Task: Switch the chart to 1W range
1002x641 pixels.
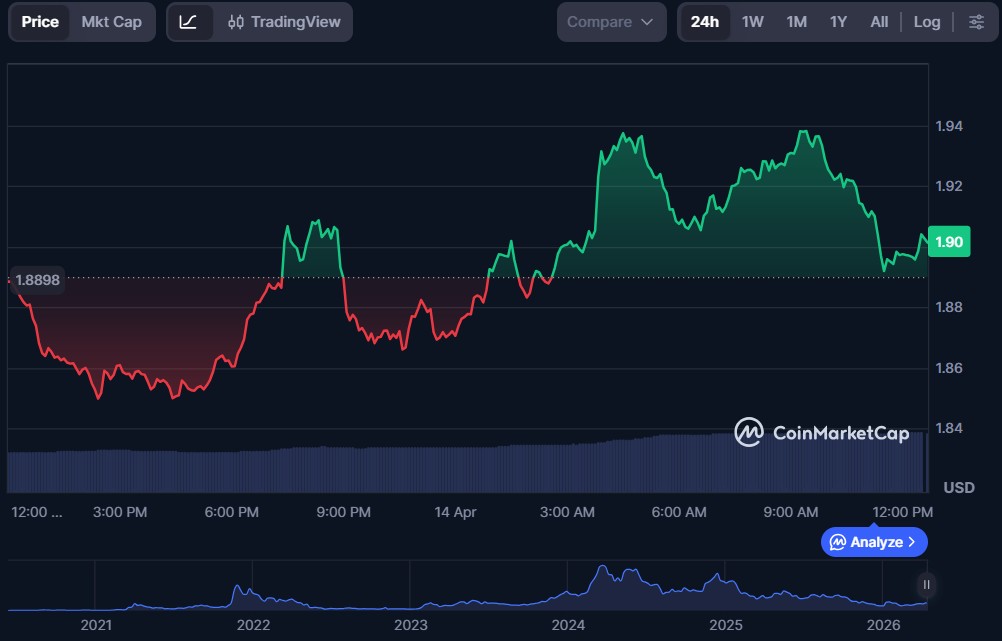Action: pos(752,22)
